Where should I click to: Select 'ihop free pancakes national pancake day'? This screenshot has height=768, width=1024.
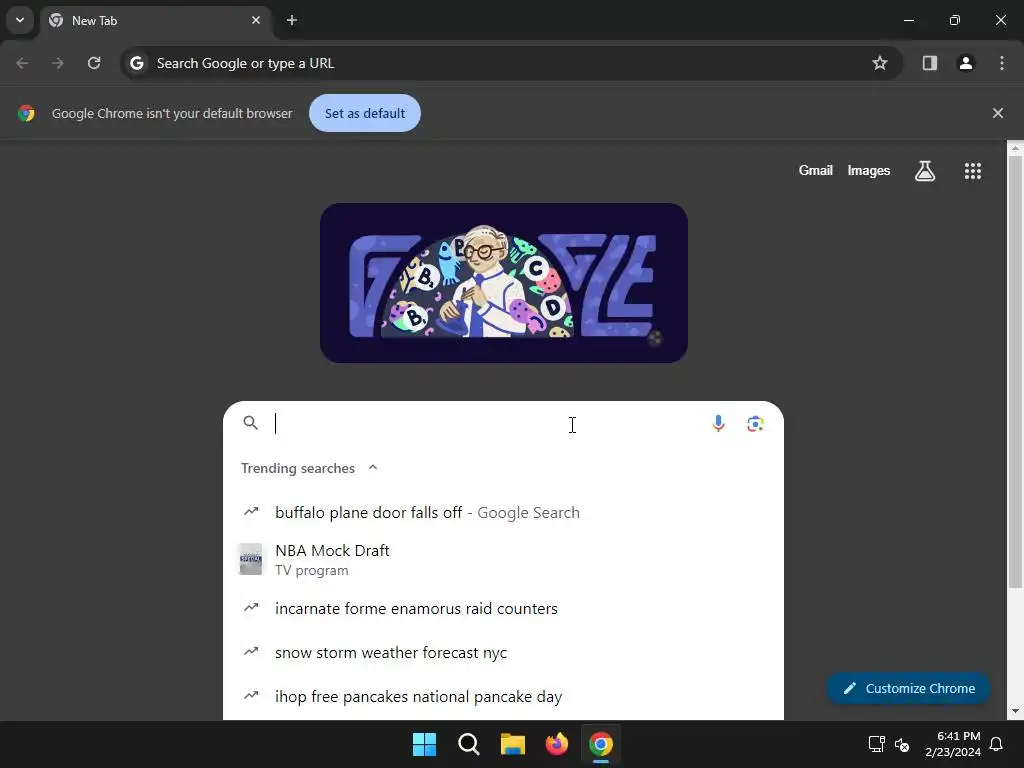503,697
